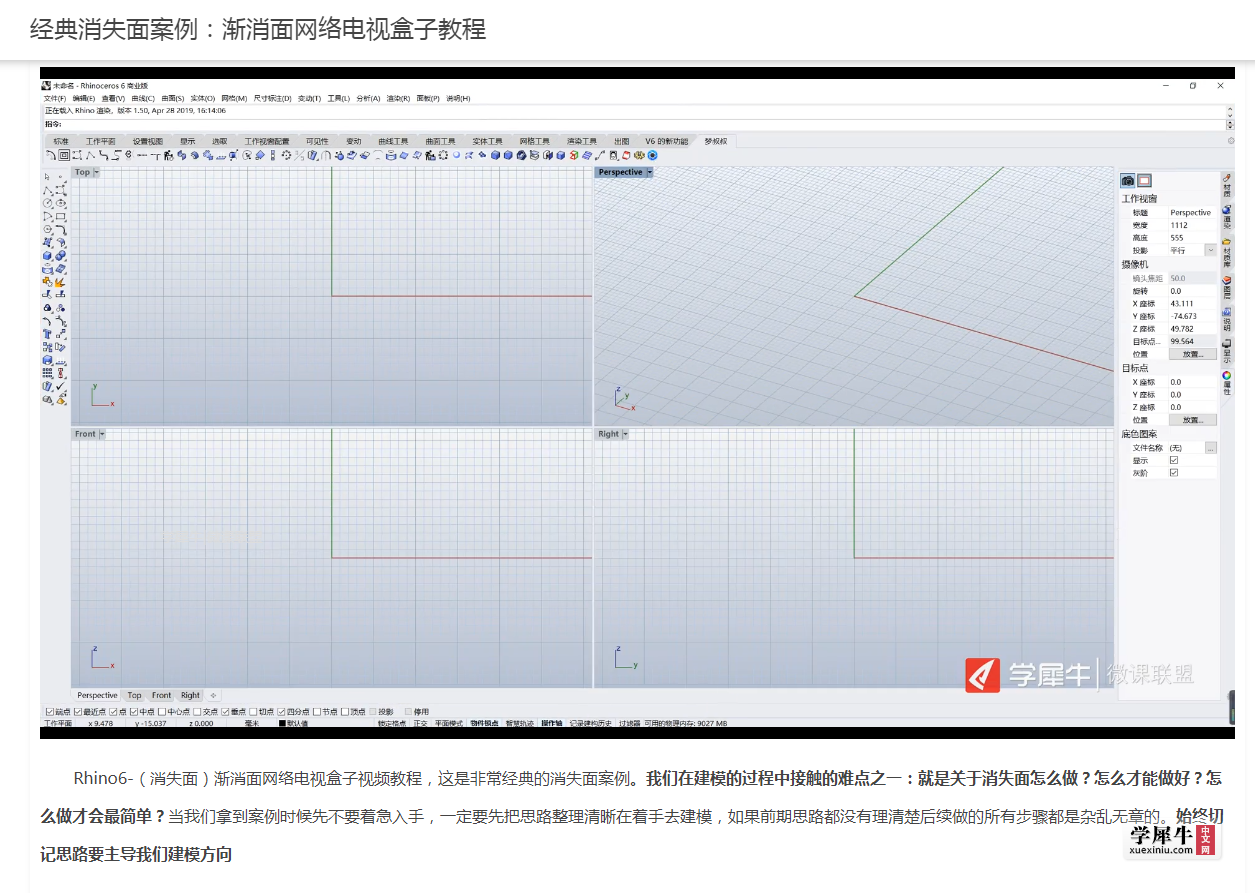This screenshot has height=893, width=1255.
Task: Switch to the 曲面工具 toolbar tab
Action: (440, 141)
